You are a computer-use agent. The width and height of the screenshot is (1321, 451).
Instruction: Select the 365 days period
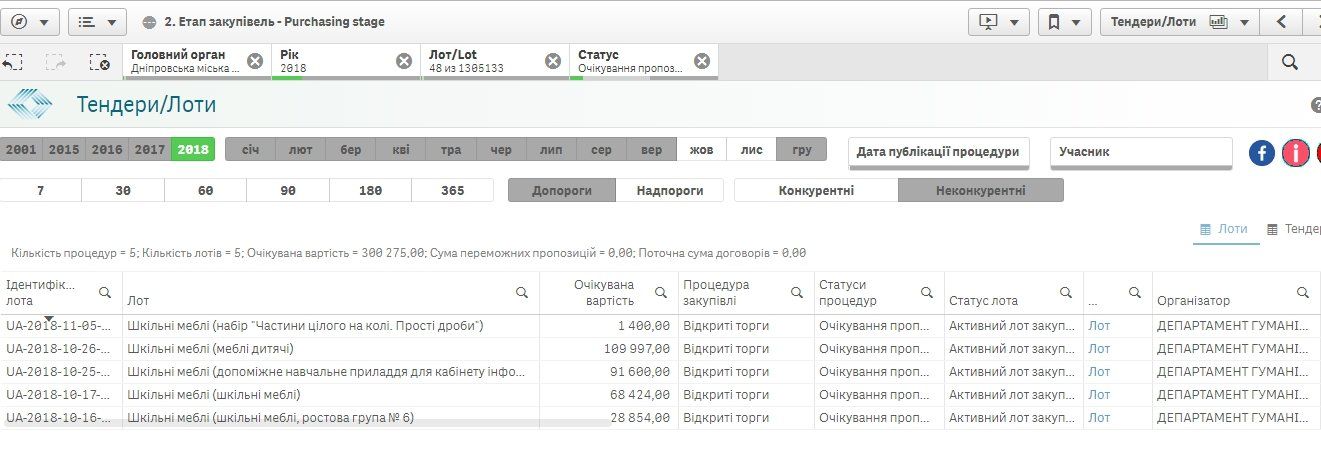(452, 190)
